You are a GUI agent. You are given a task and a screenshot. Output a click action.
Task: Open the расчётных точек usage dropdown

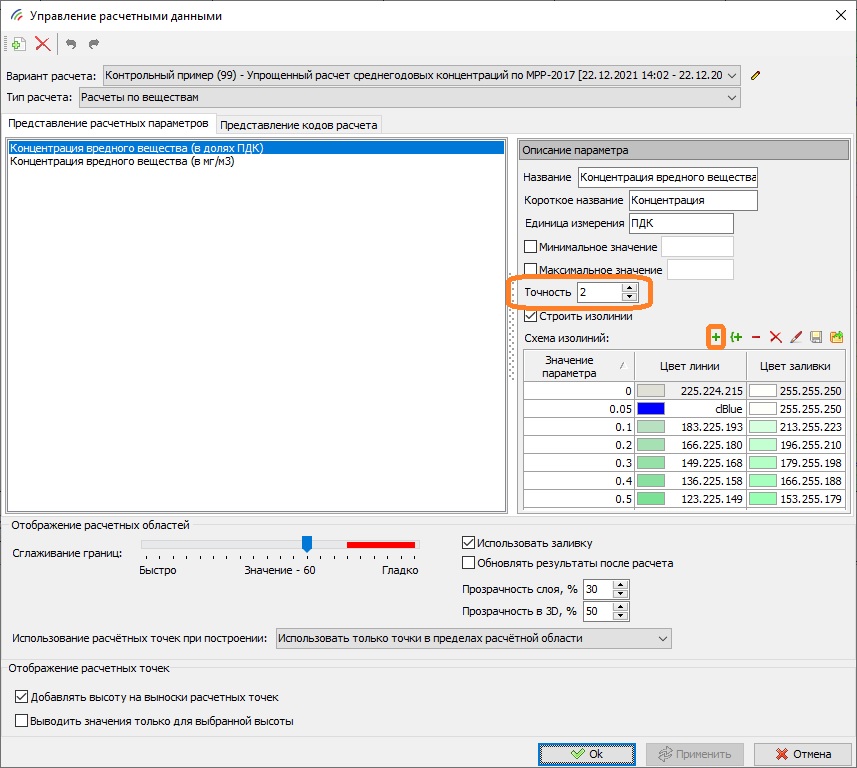663,638
